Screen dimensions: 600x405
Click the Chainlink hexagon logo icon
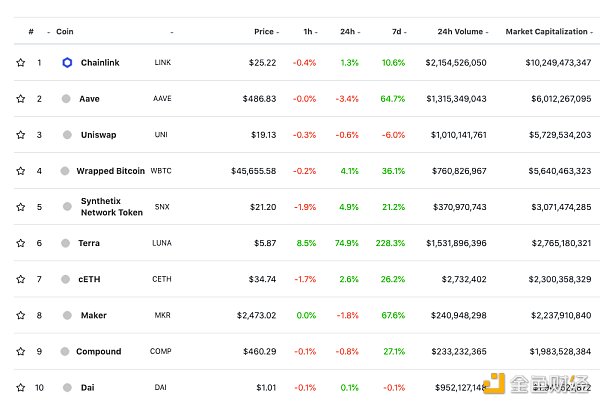coord(67,62)
